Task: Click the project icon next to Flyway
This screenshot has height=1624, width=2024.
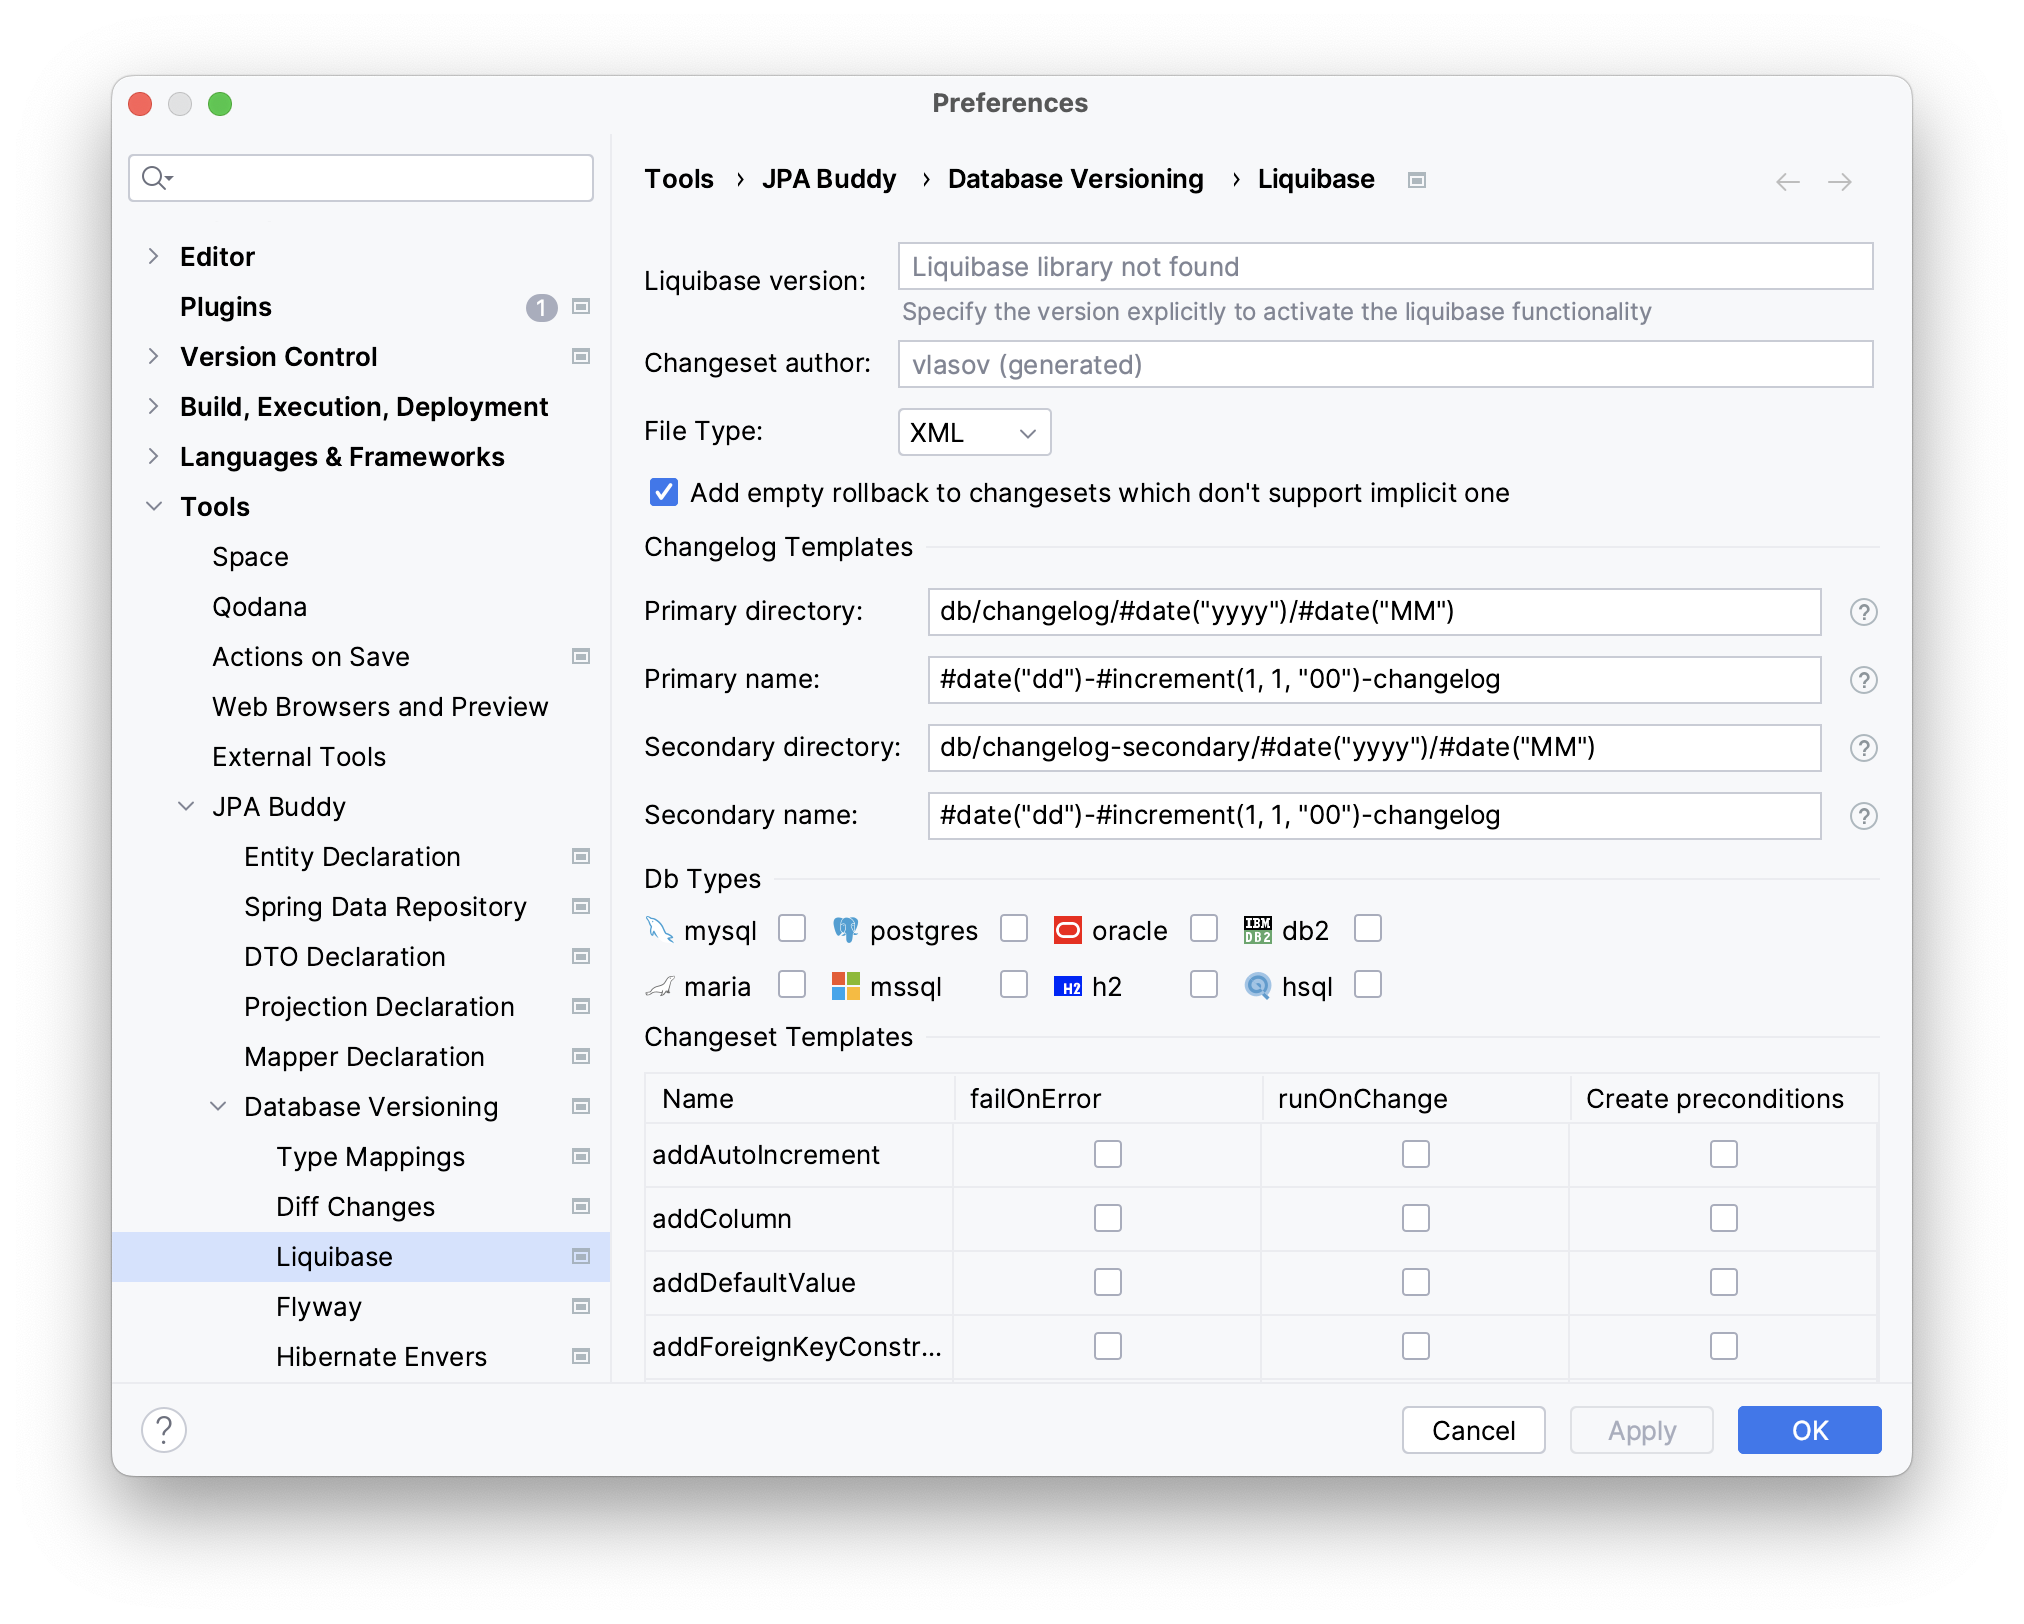Action: click(x=581, y=1306)
